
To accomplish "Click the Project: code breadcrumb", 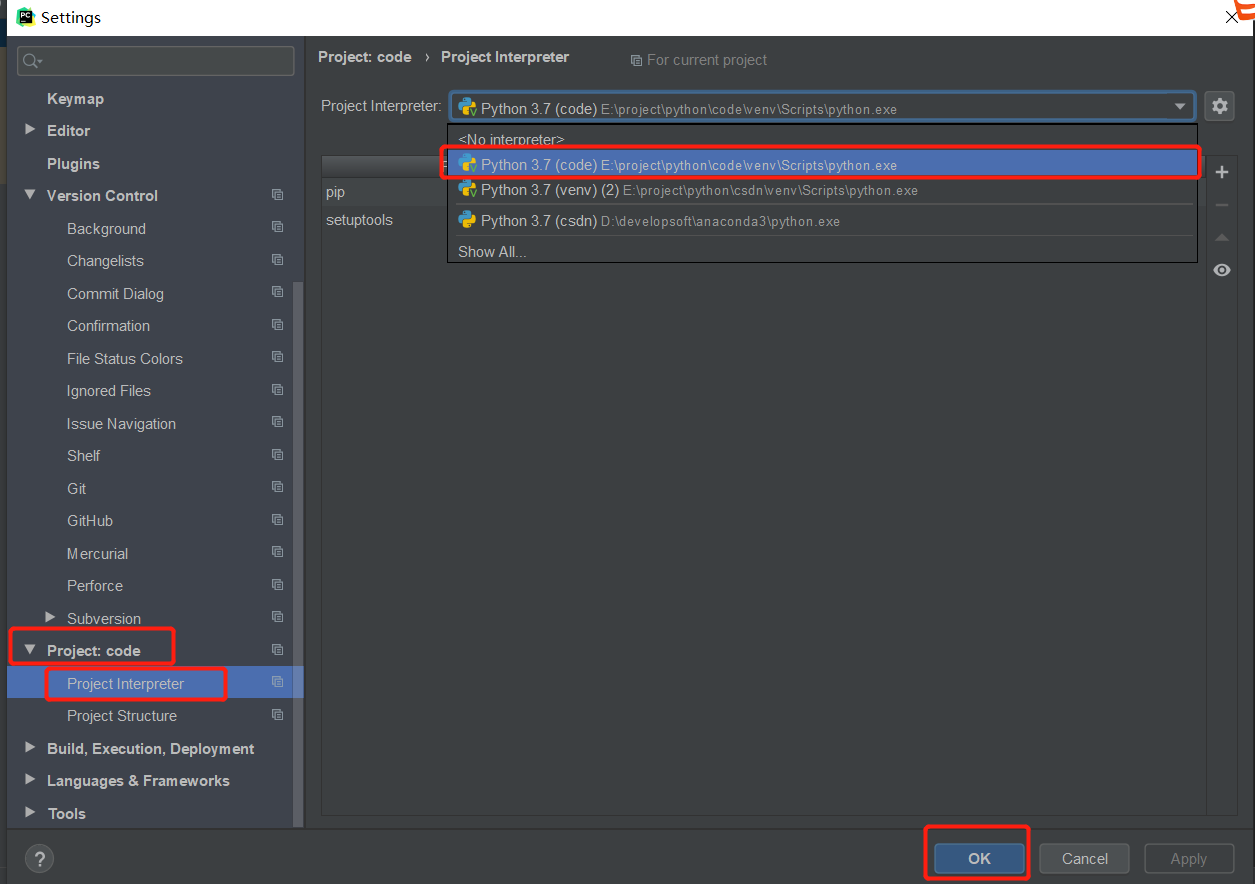I will pyautogui.click(x=365, y=57).
